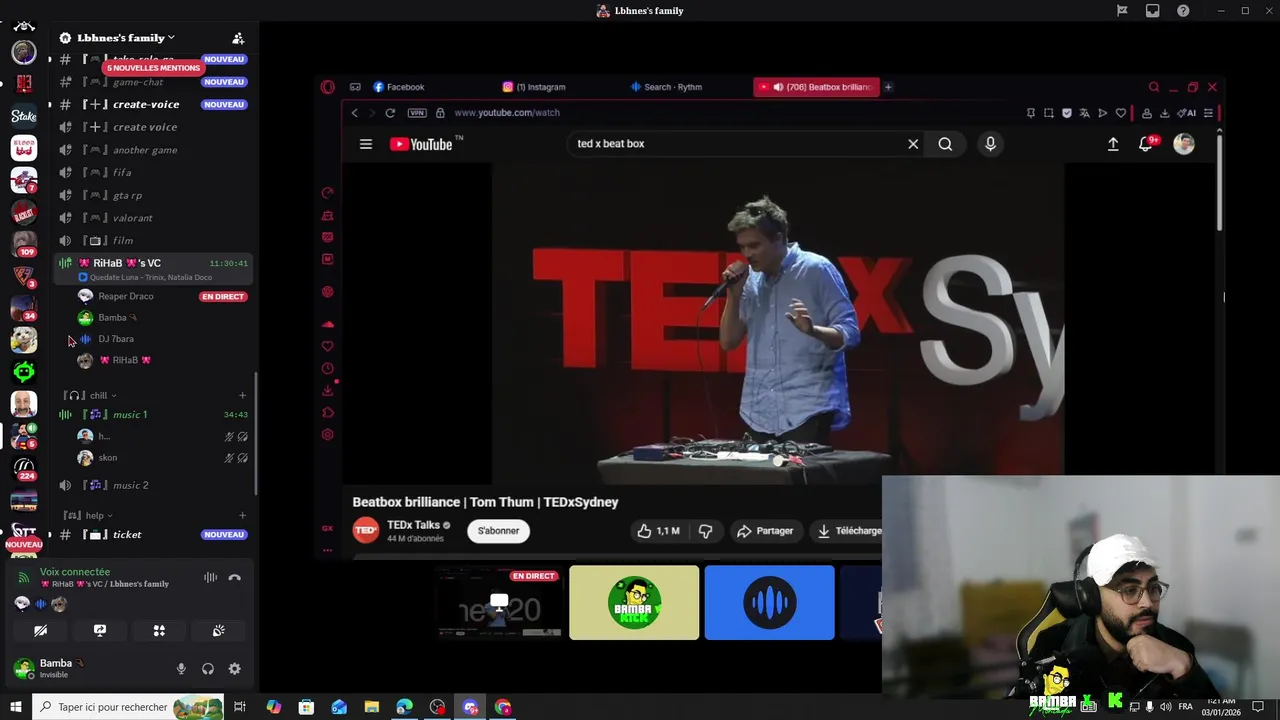Open Discord help question mark icon

[x=1184, y=11]
